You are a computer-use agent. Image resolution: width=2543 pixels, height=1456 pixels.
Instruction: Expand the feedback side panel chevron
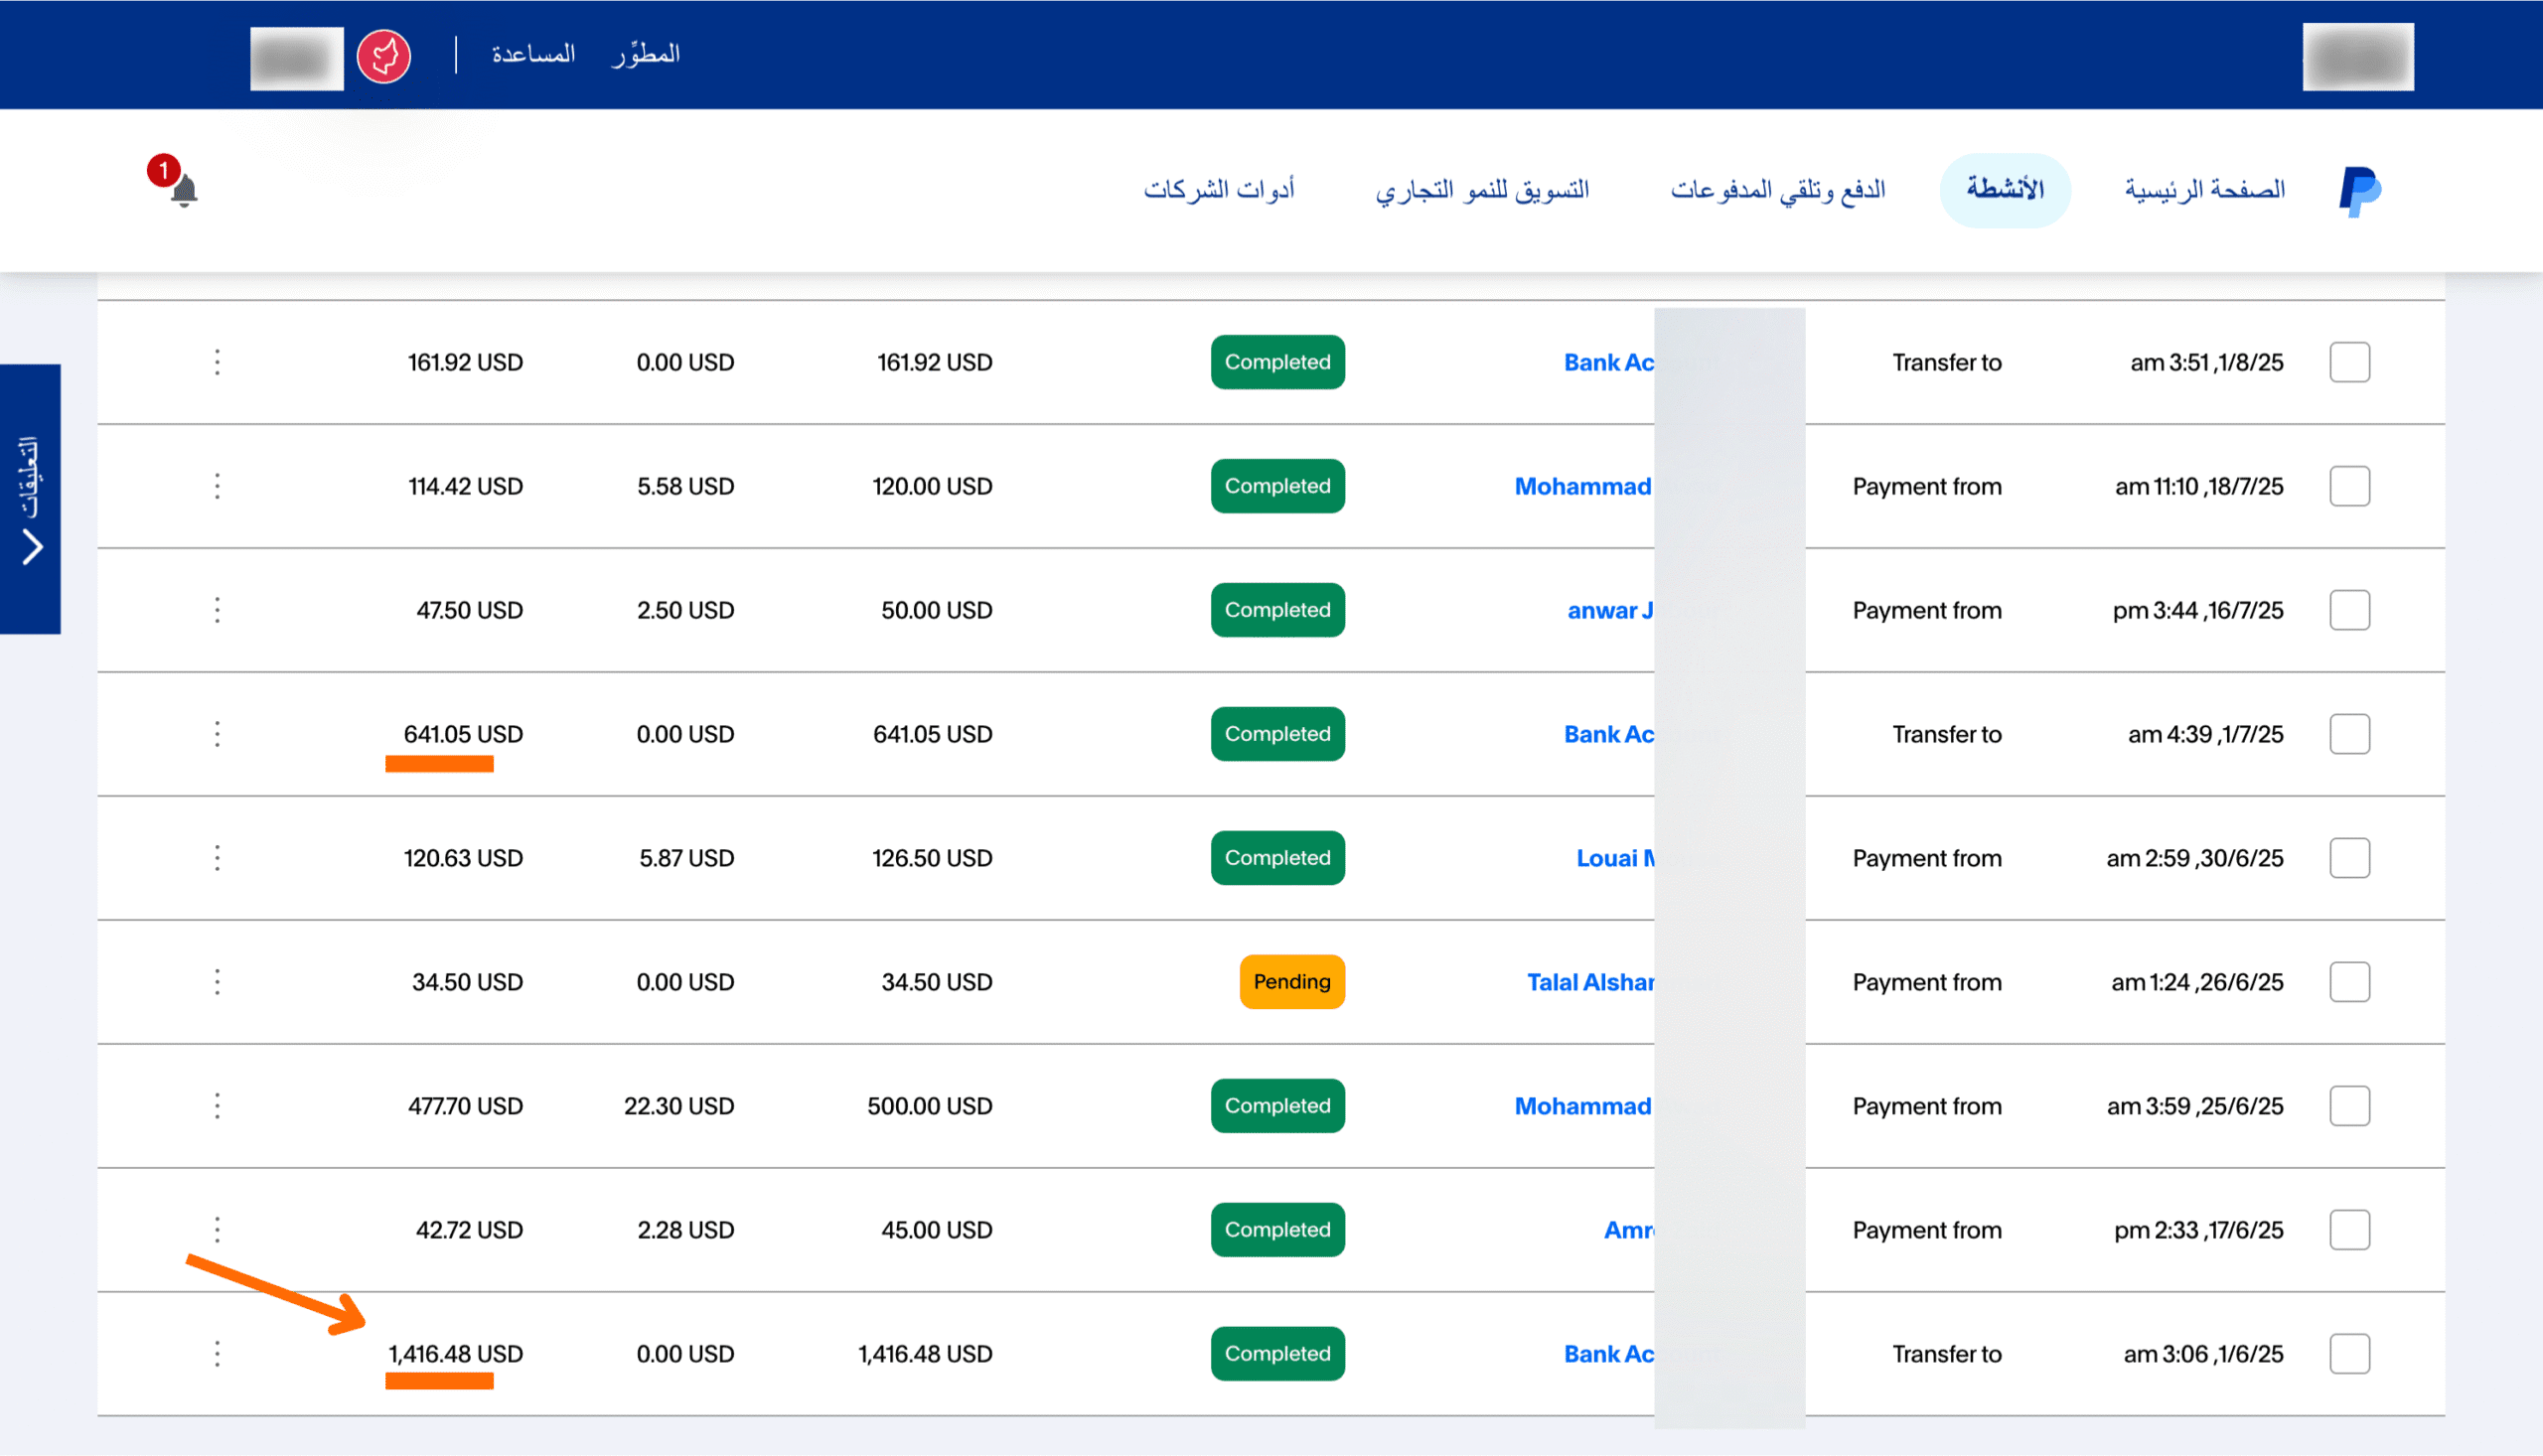(32, 547)
